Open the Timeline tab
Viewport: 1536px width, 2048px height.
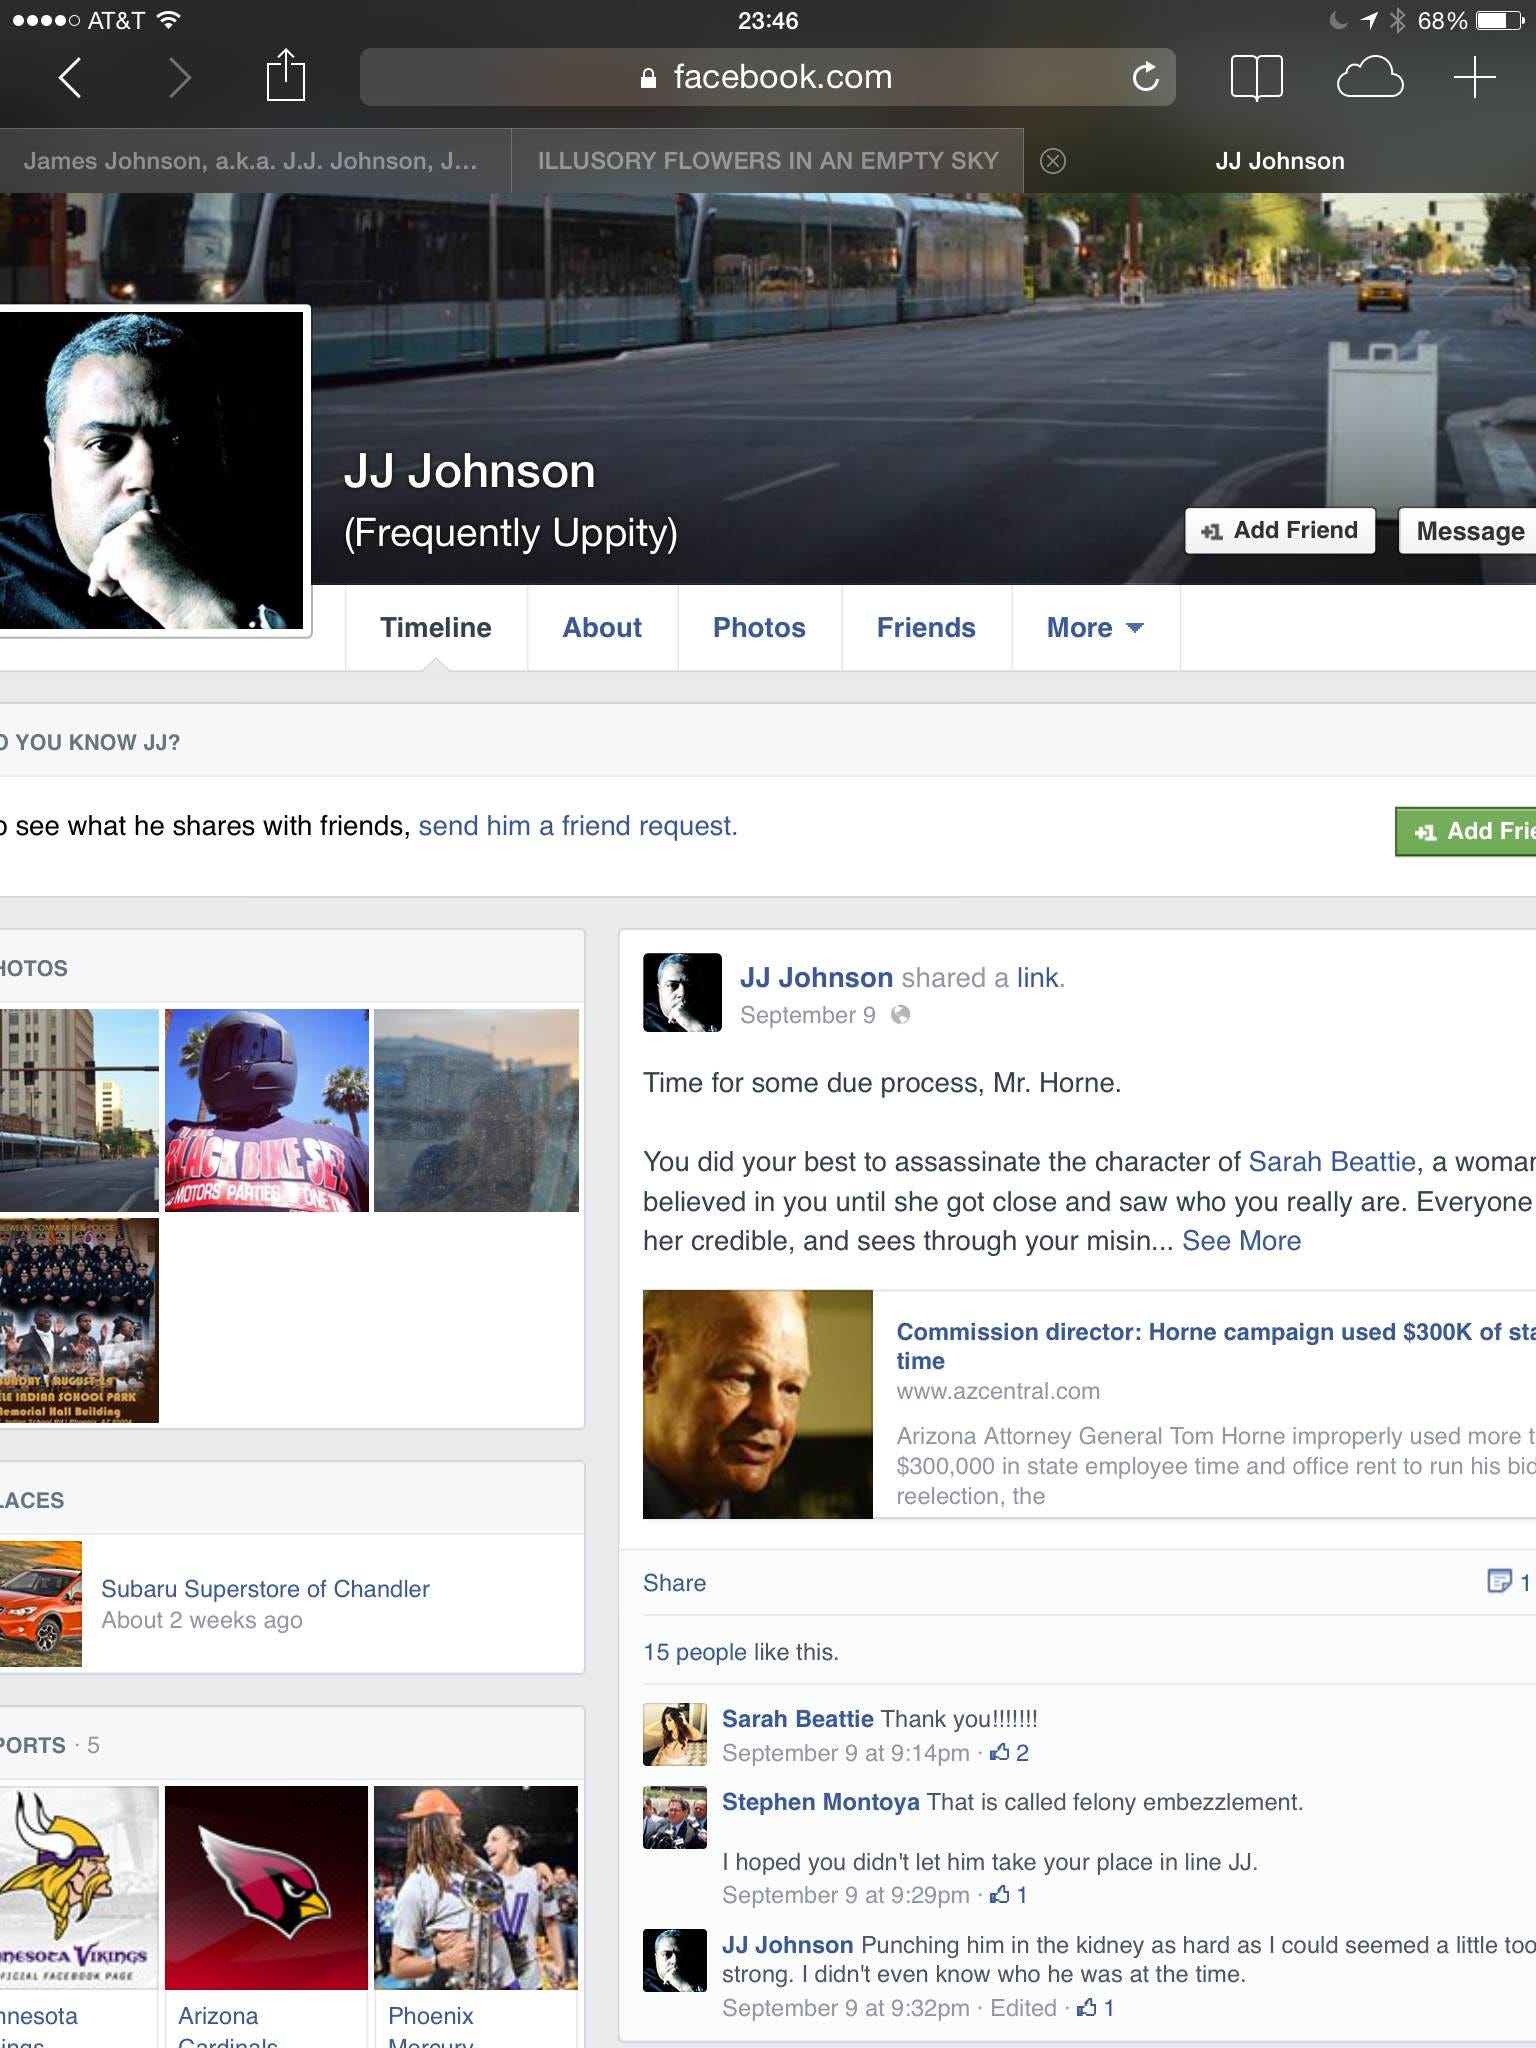click(x=436, y=628)
